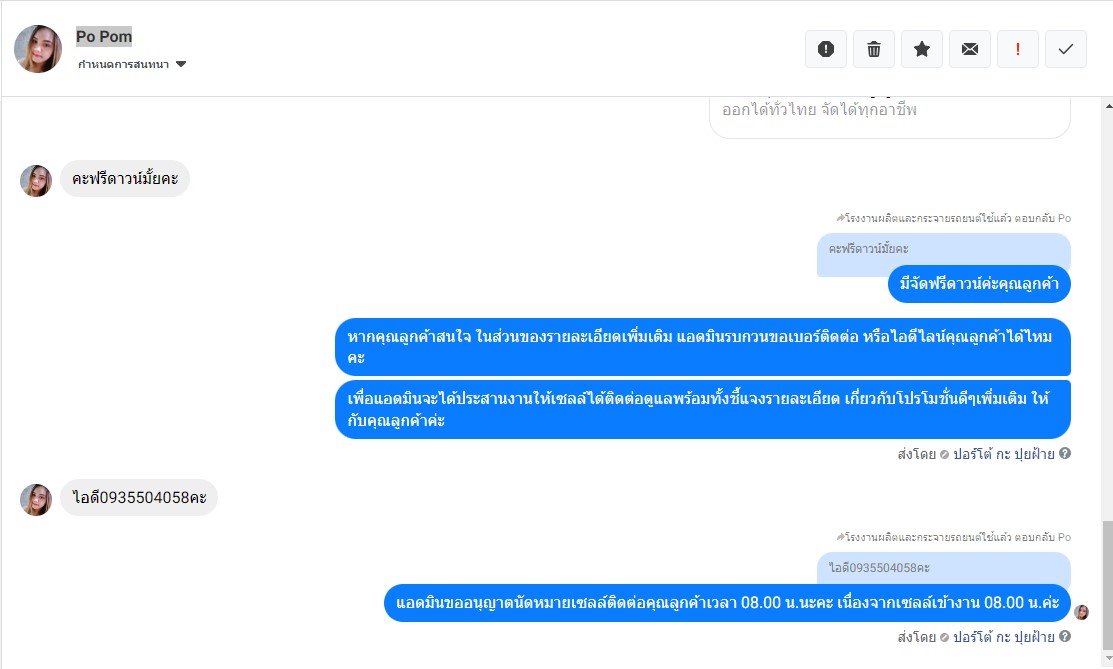Click scrollbar up arrow in chat
The image size is (1113, 669).
pyautogui.click(x=1108, y=106)
